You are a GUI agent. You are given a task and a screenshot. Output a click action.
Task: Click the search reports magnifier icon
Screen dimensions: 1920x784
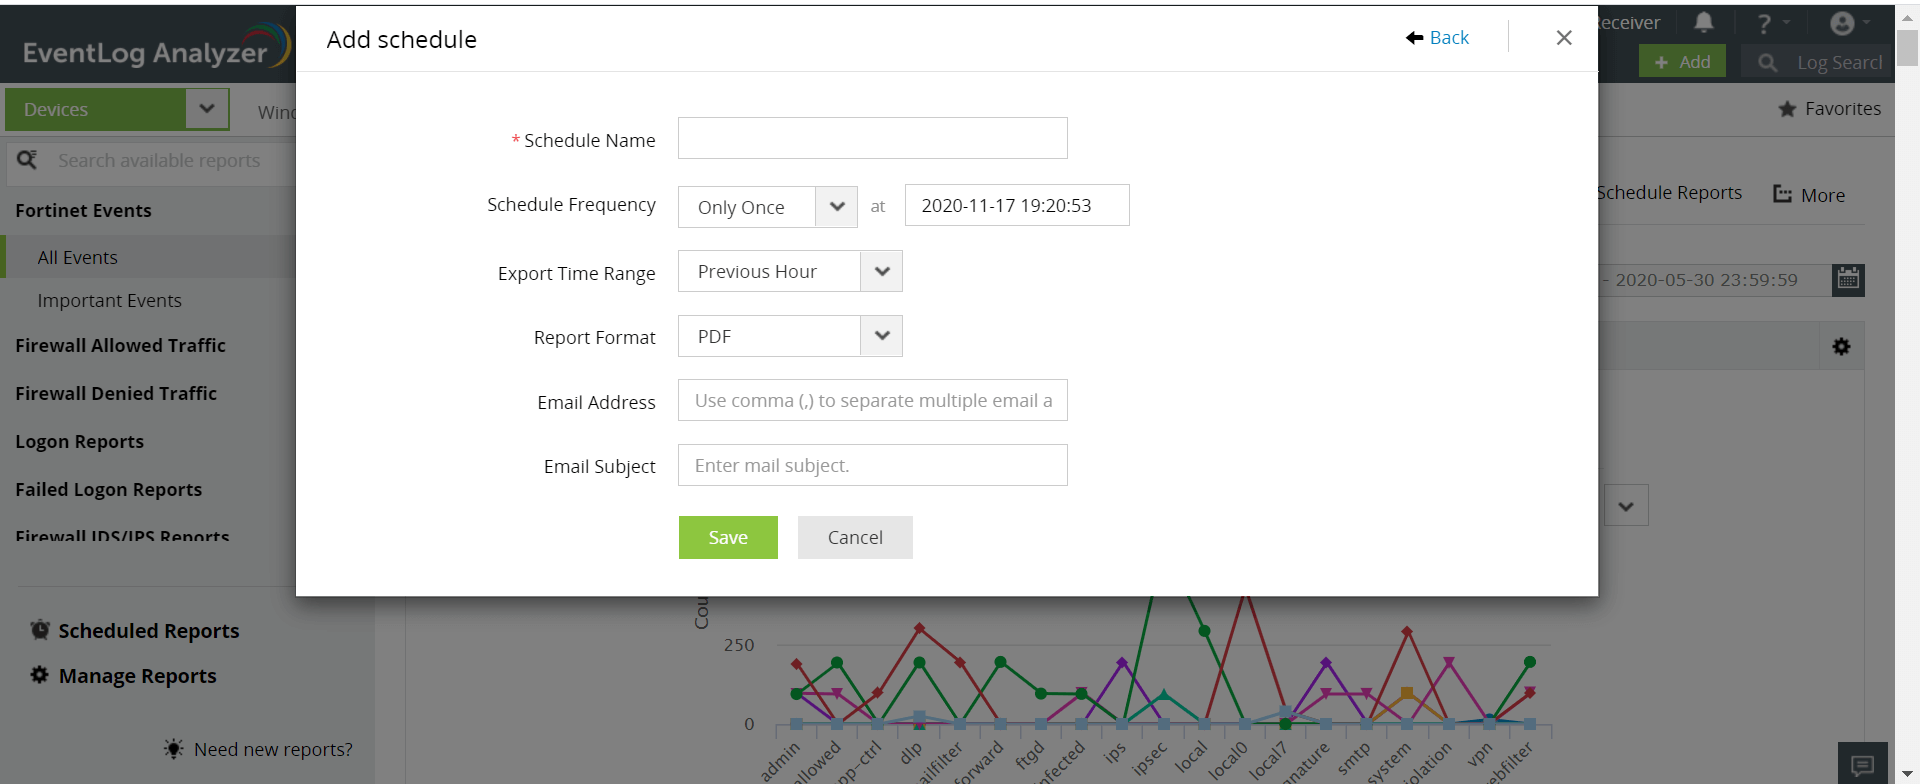tap(27, 160)
